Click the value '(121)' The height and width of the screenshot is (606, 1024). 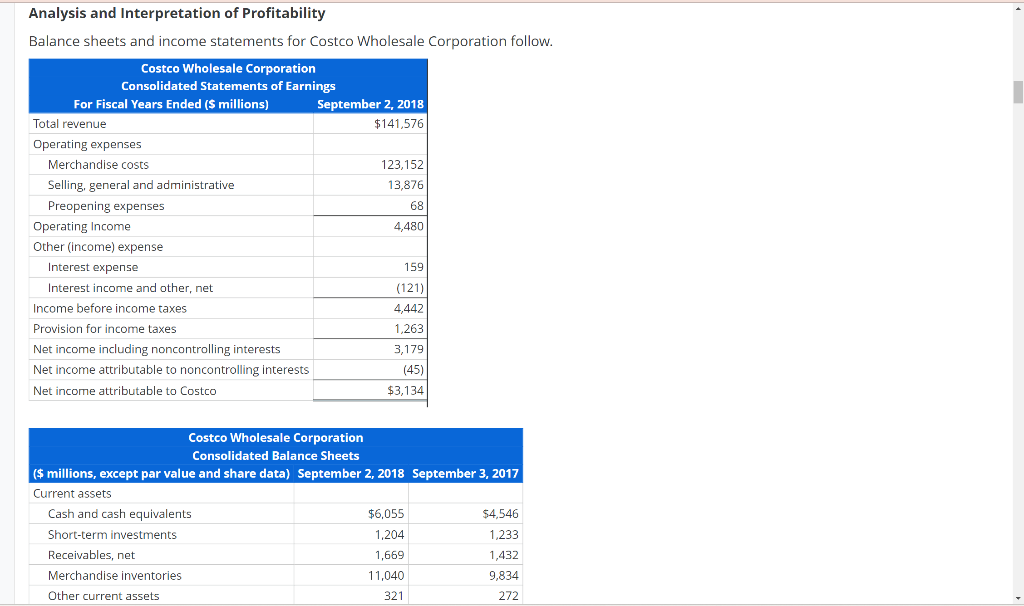pyautogui.click(x=410, y=288)
